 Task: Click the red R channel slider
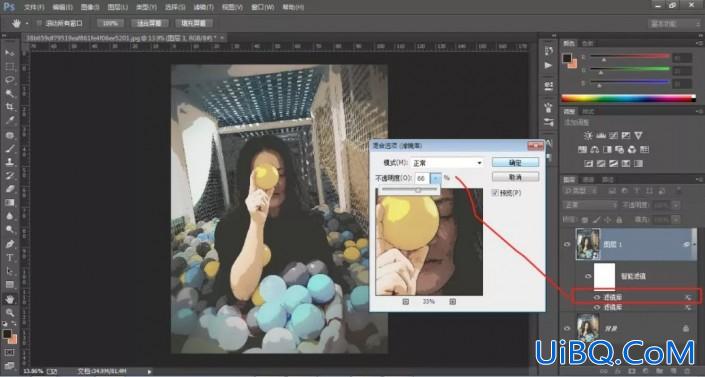point(629,57)
